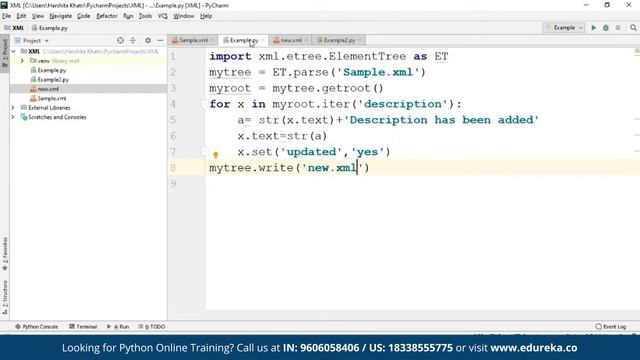The width and height of the screenshot is (640, 360).
Task: Select Sample.xml in project tree
Action: coord(48,98)
